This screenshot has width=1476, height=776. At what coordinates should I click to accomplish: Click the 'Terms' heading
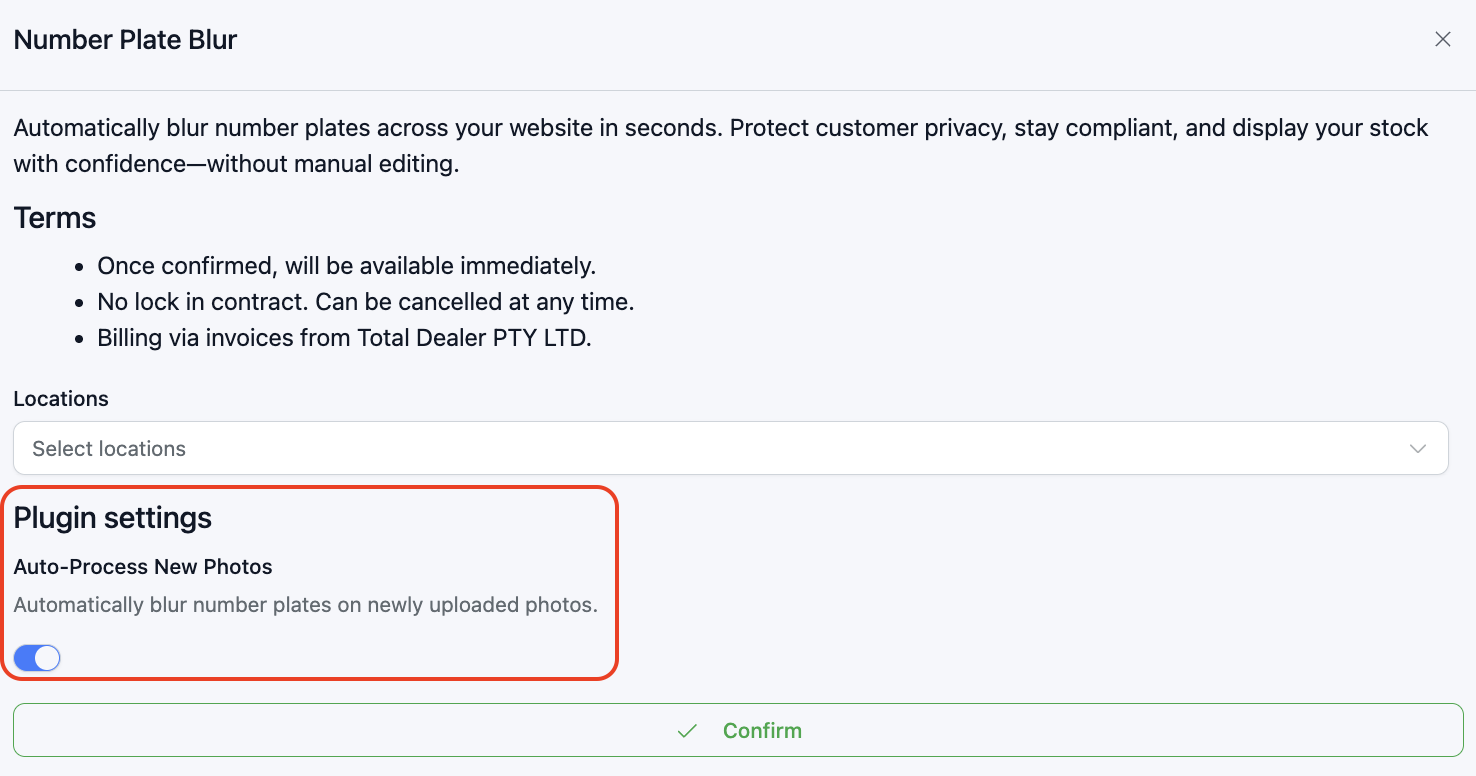coord(55,218)
